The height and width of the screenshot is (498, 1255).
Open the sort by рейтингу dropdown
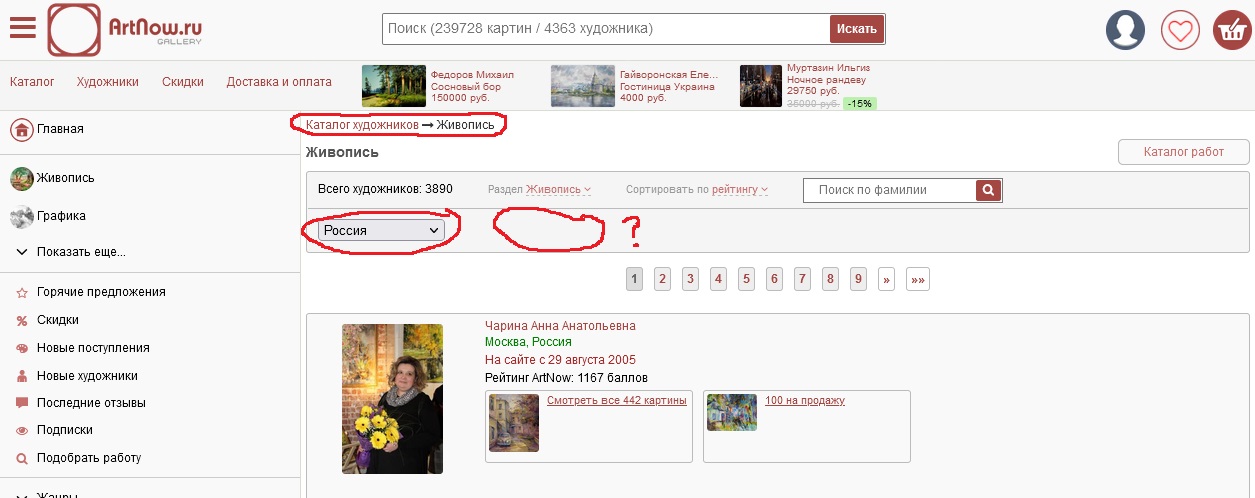(x=740, y=189)
